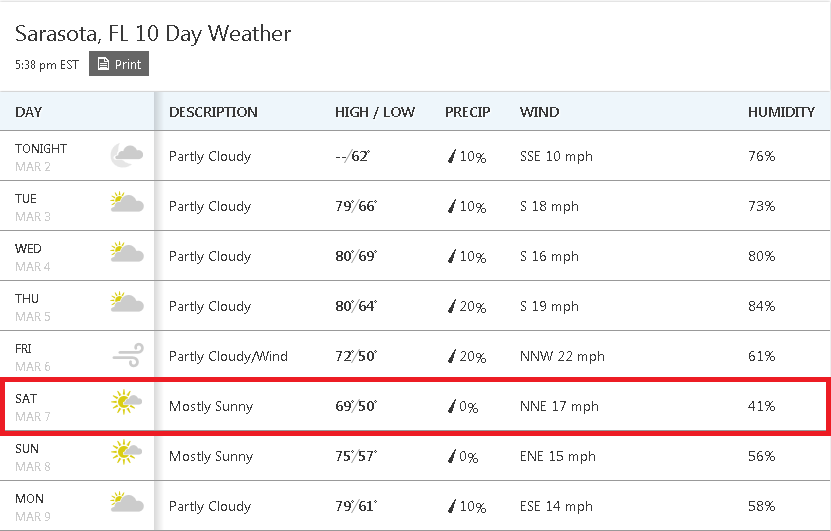The image size is (831, 531).
Task: Click the DESCRIPTION column header
Action: coord(213,112)
